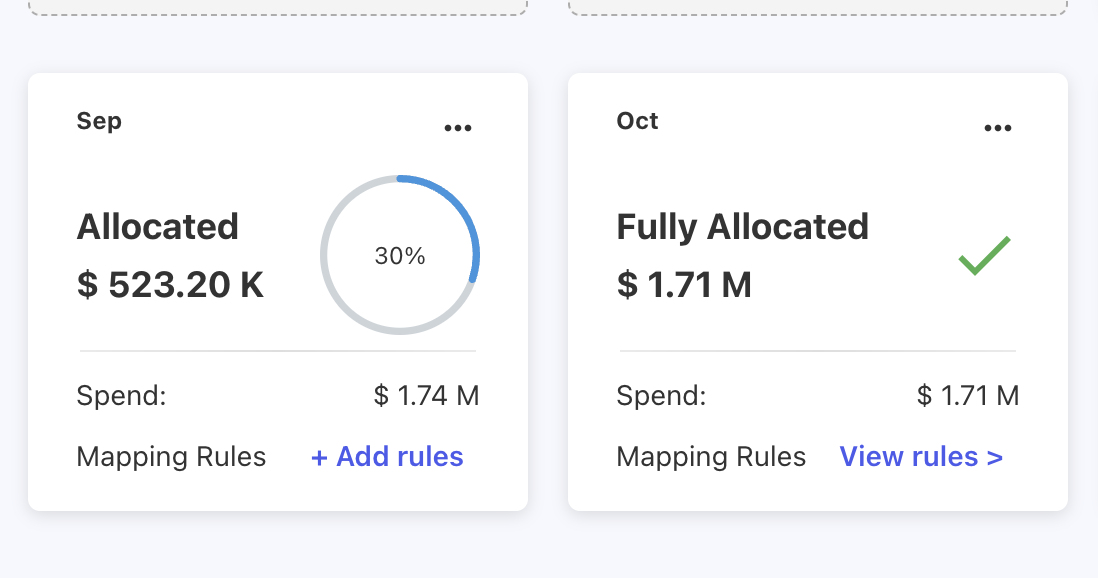Click the Fully Allocated heading
1098x578 pixels.
[x=743, y=227]
